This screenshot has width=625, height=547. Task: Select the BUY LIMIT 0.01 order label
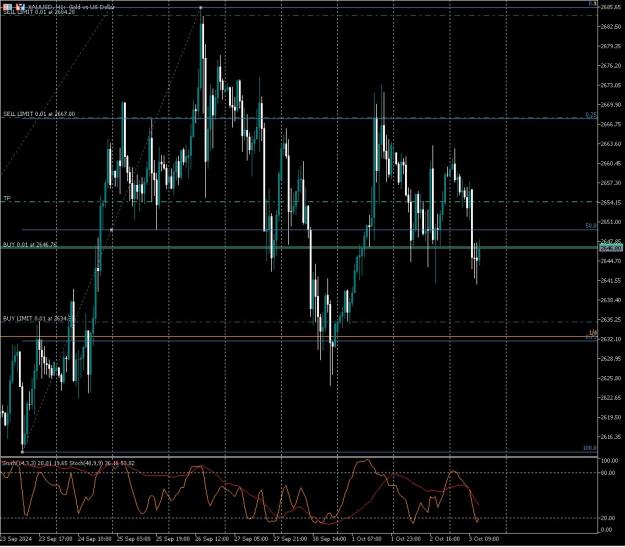(x=39, y=319)
